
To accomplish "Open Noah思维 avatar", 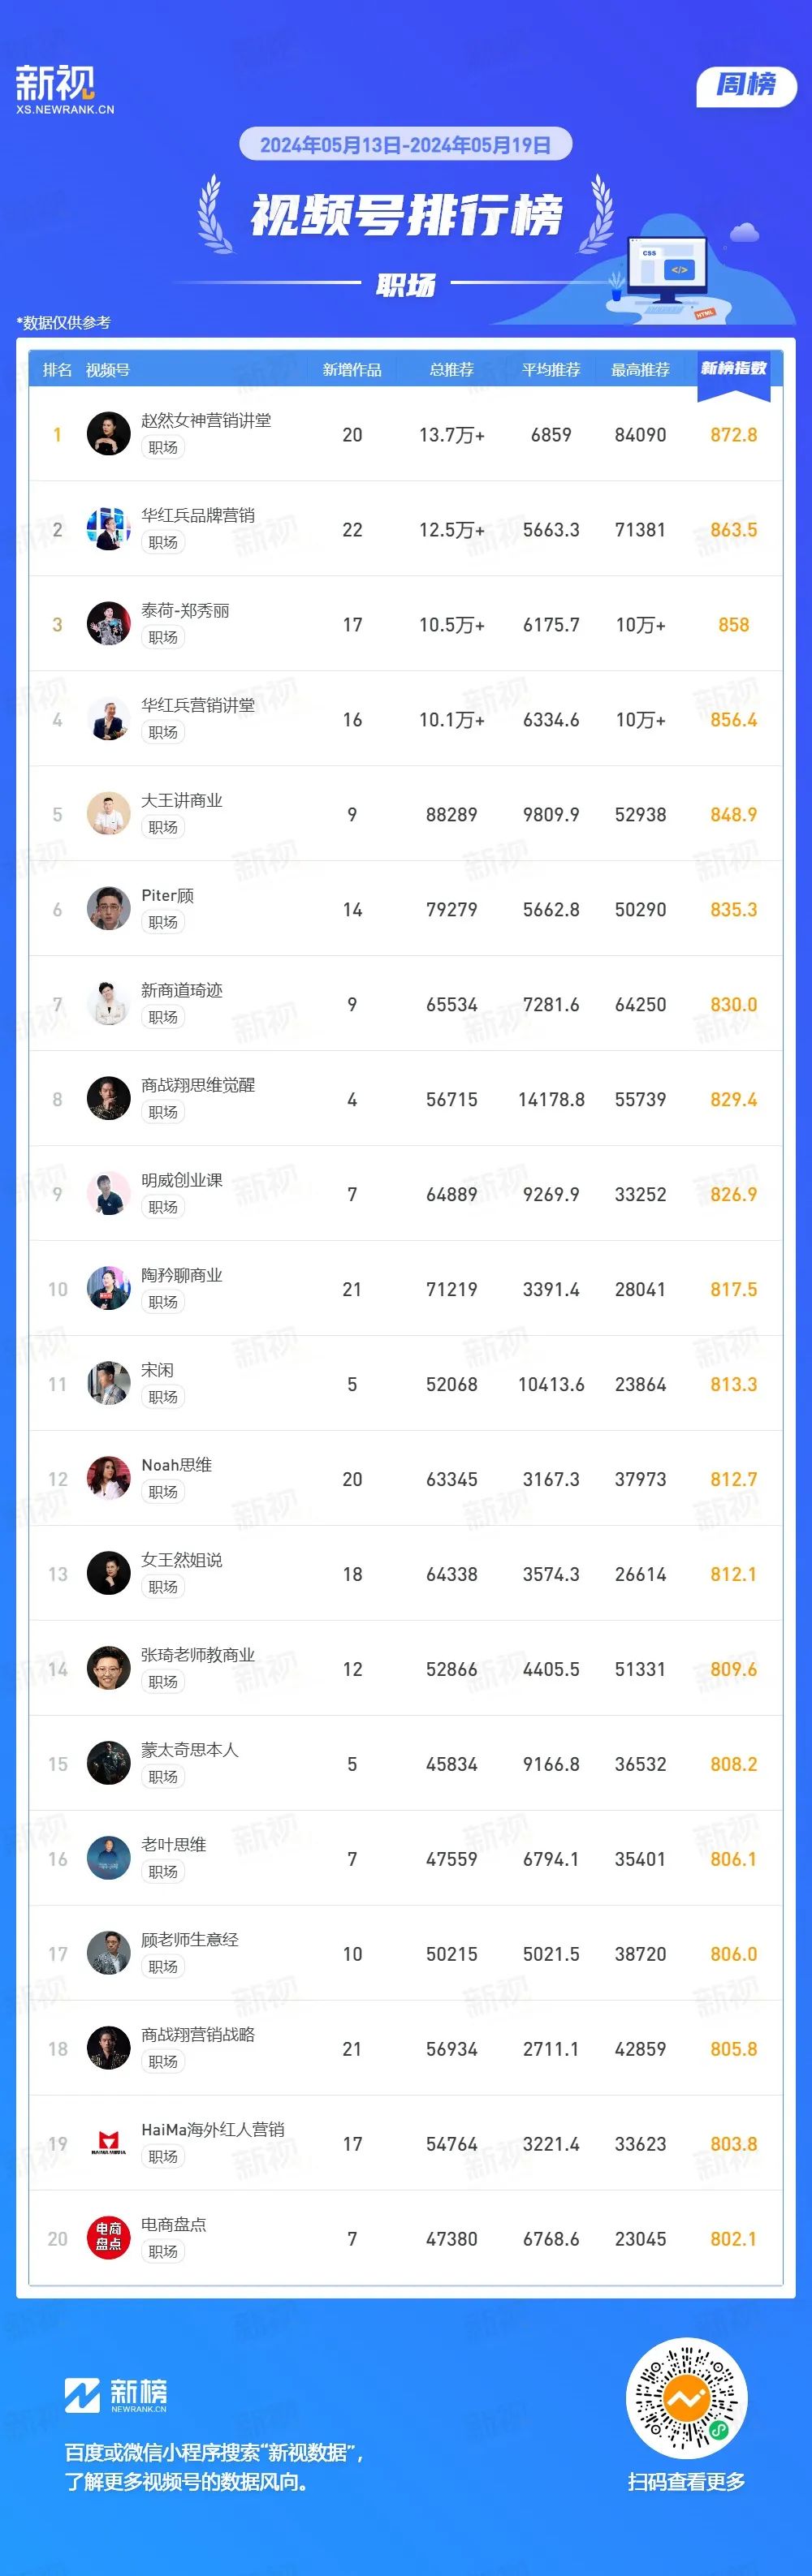I will coord(108,1478).
